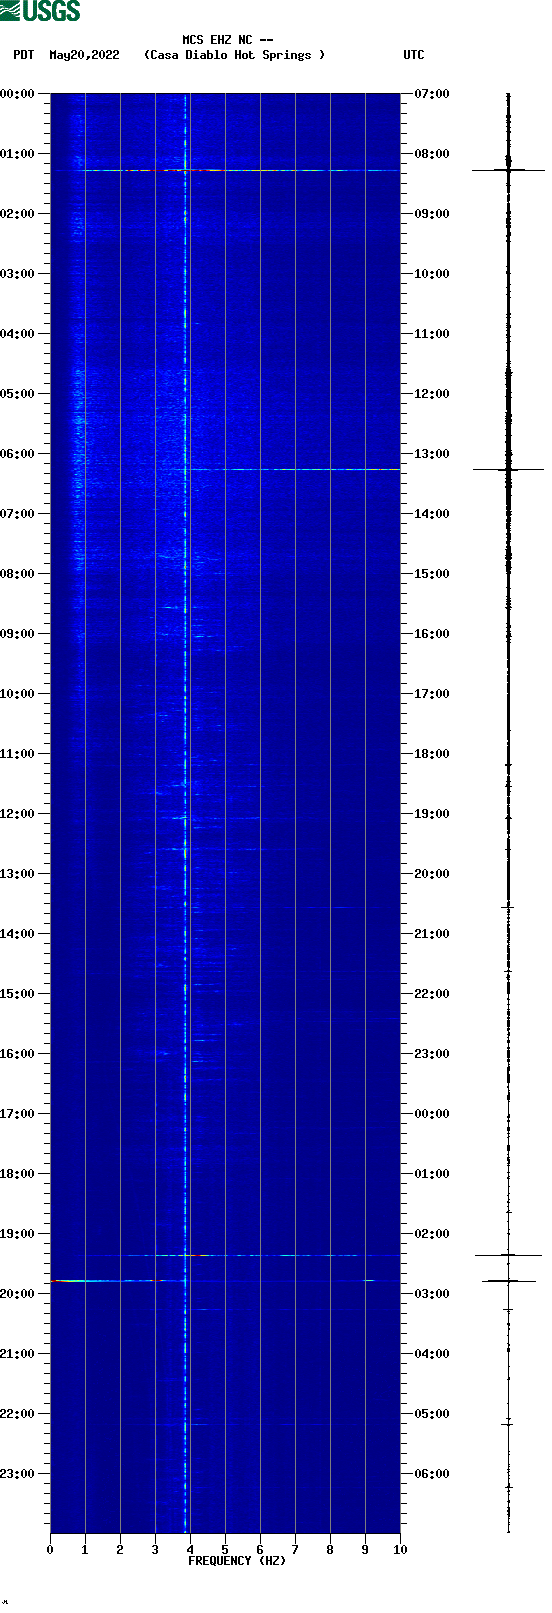
Task: Click the USGS logo
Action: [40, 11]
